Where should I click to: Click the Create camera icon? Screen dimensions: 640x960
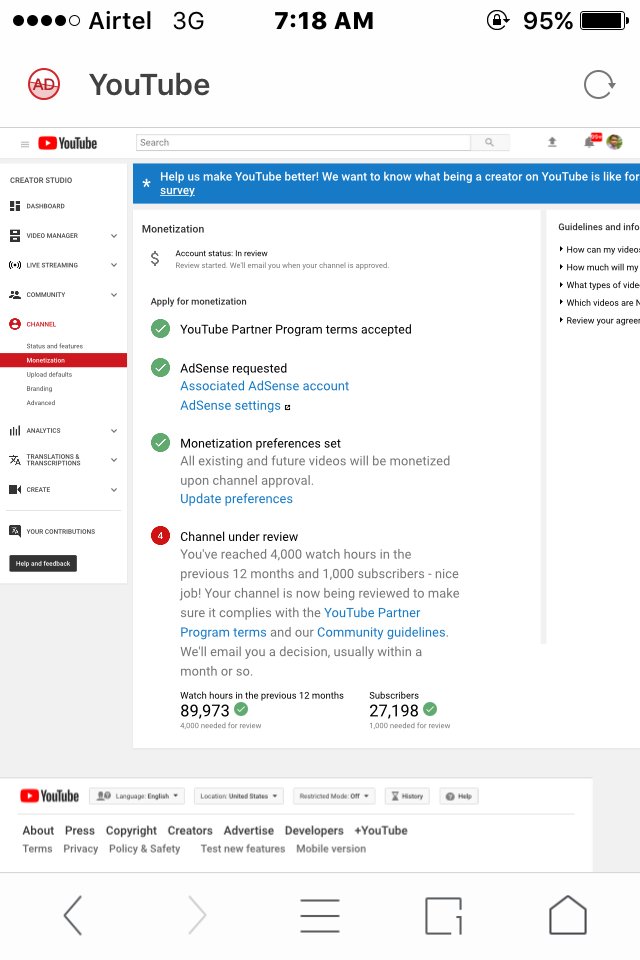point(15,489)
